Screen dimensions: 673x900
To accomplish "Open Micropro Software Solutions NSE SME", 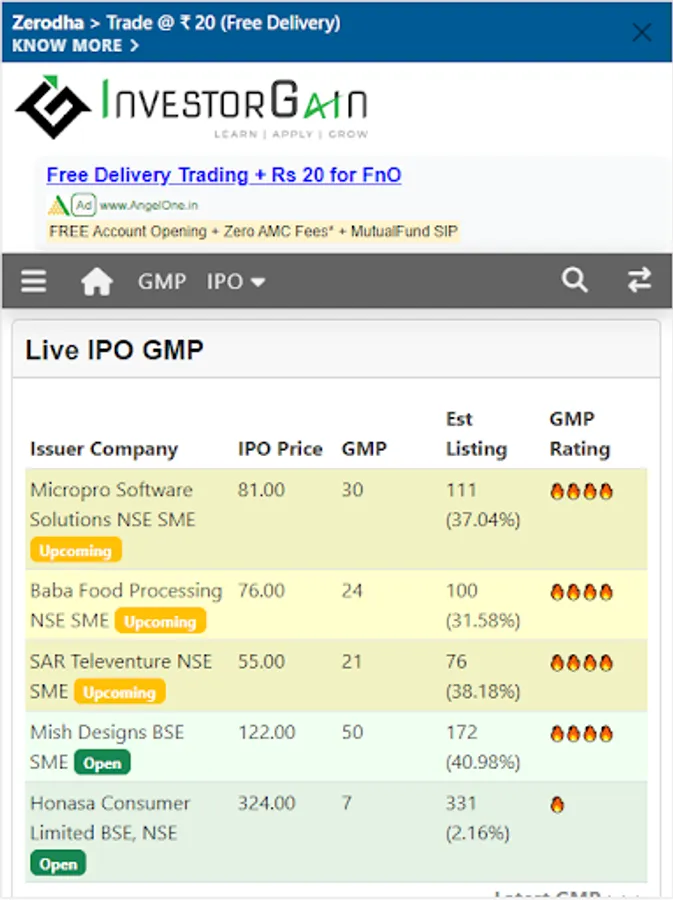I will [x=112, y=505].
